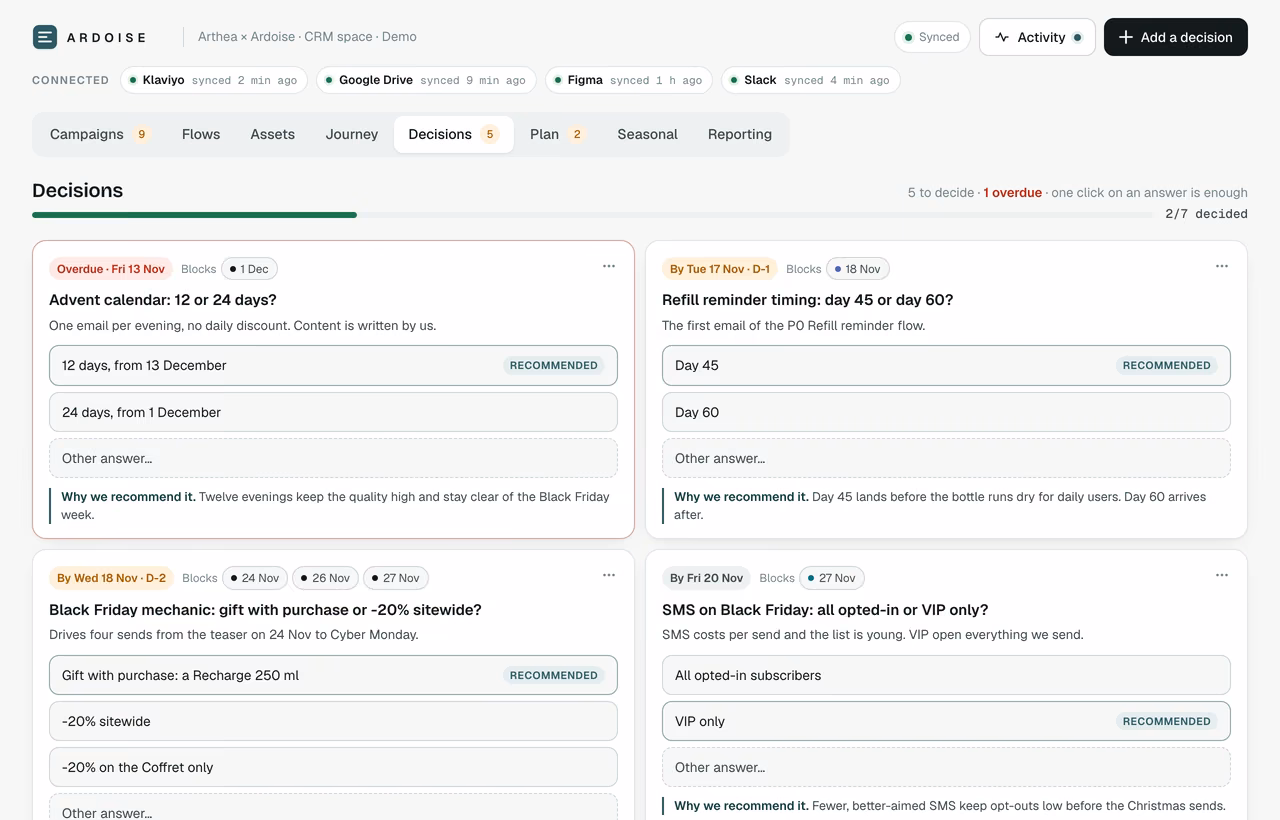Viewport: 1280px width, 820px height.
Task: Pick the -20% sitewide option
Action: 333,721
